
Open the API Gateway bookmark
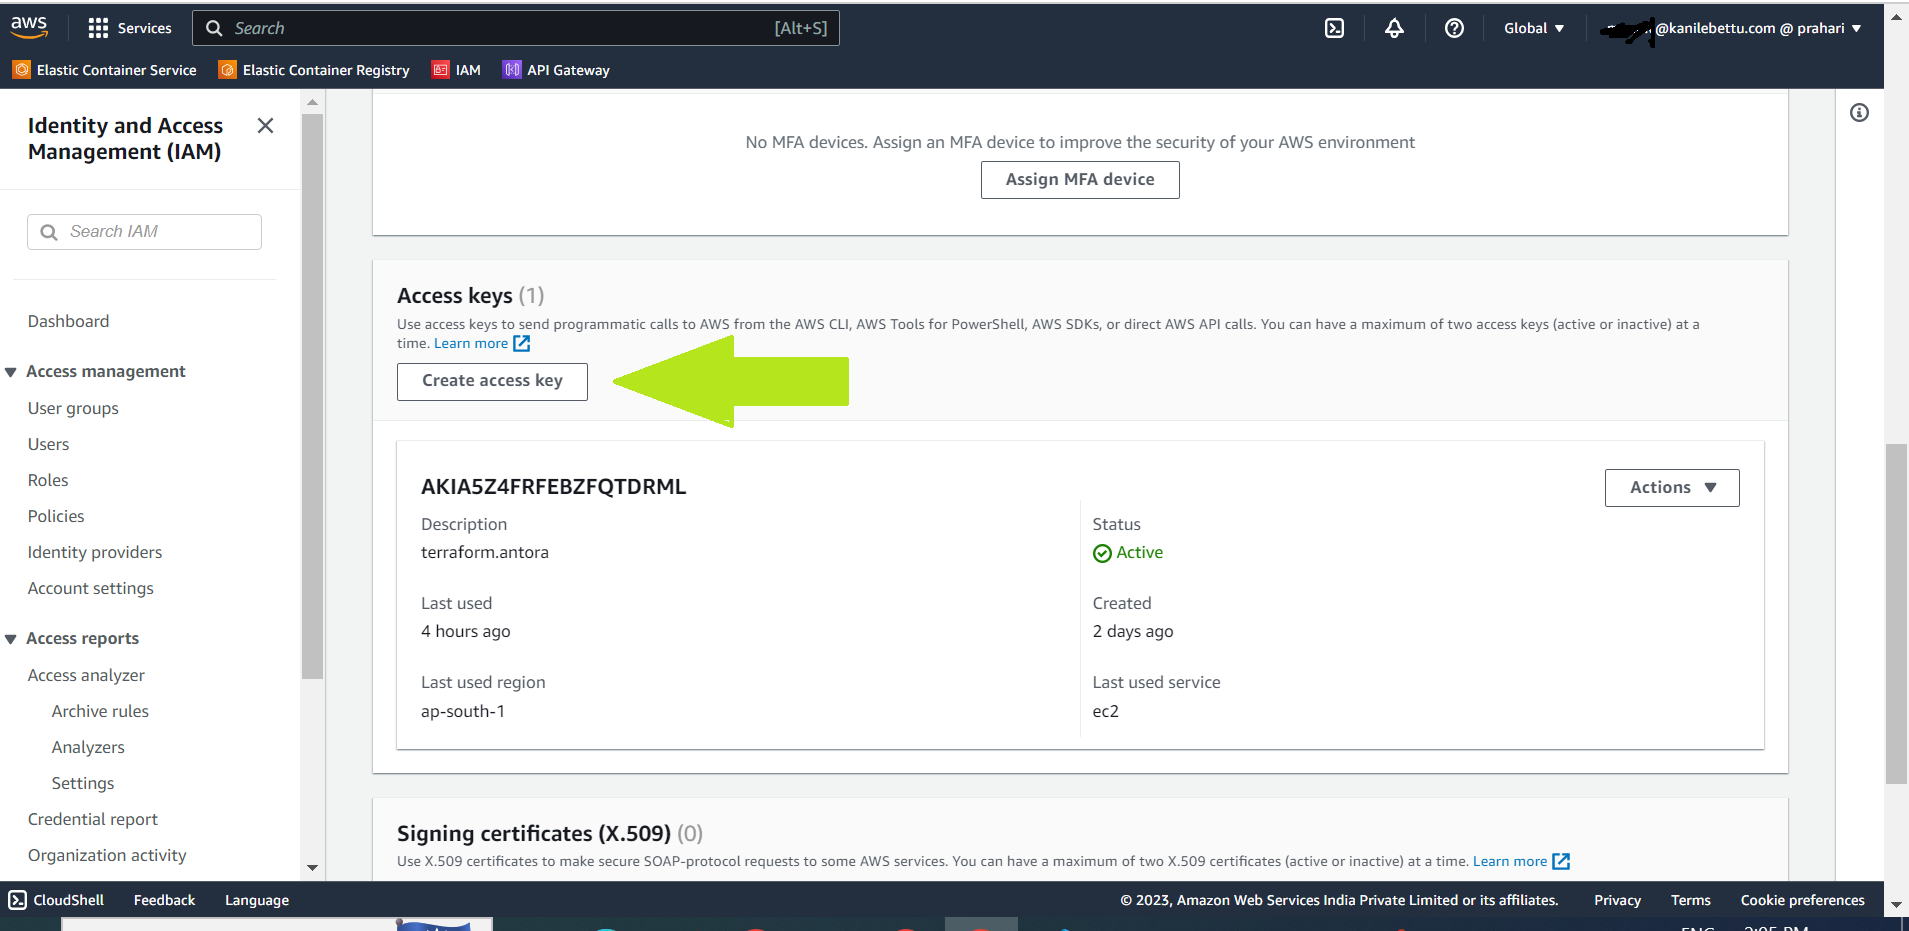point(556,70)
